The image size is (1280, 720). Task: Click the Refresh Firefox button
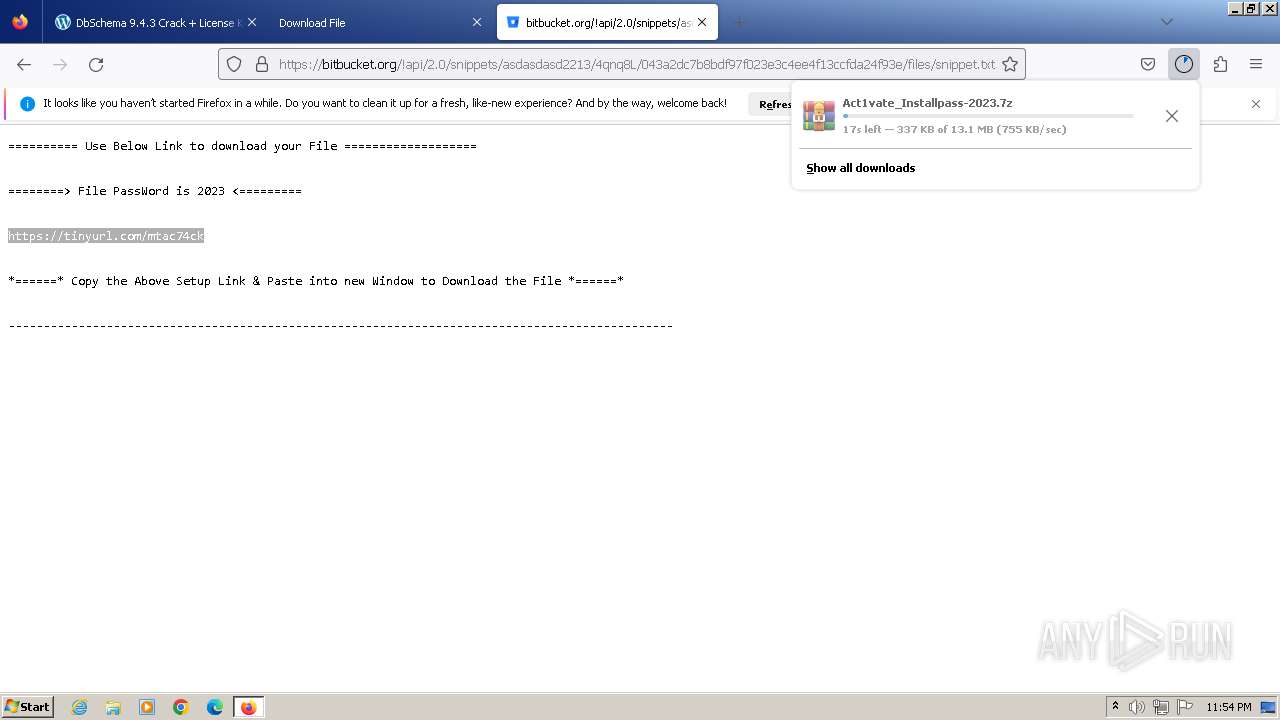tap(771, 104)
